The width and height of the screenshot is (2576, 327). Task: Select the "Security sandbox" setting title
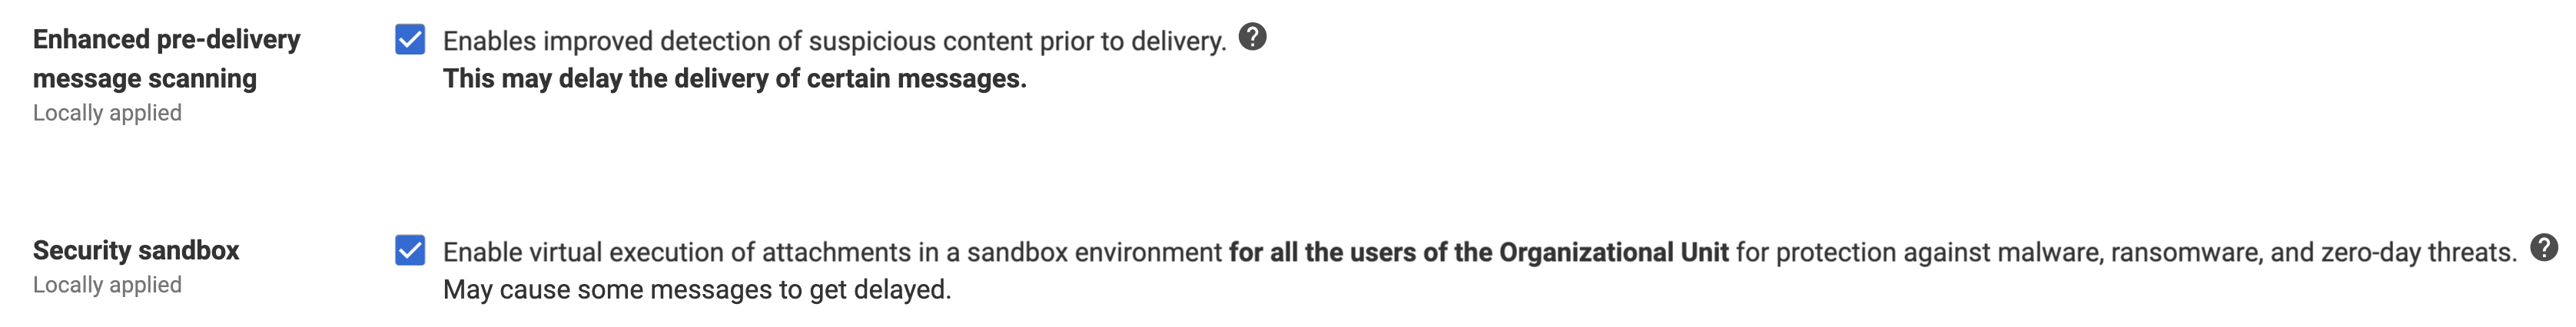click(x=136, y=250)
